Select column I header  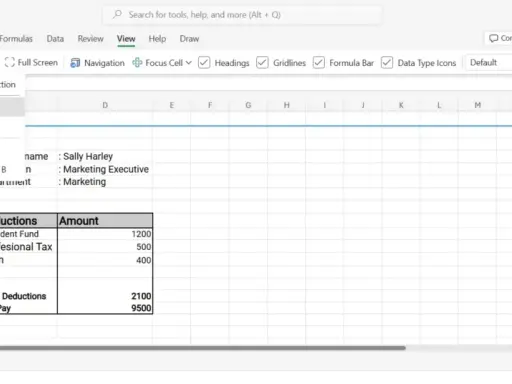coord(325,105)
